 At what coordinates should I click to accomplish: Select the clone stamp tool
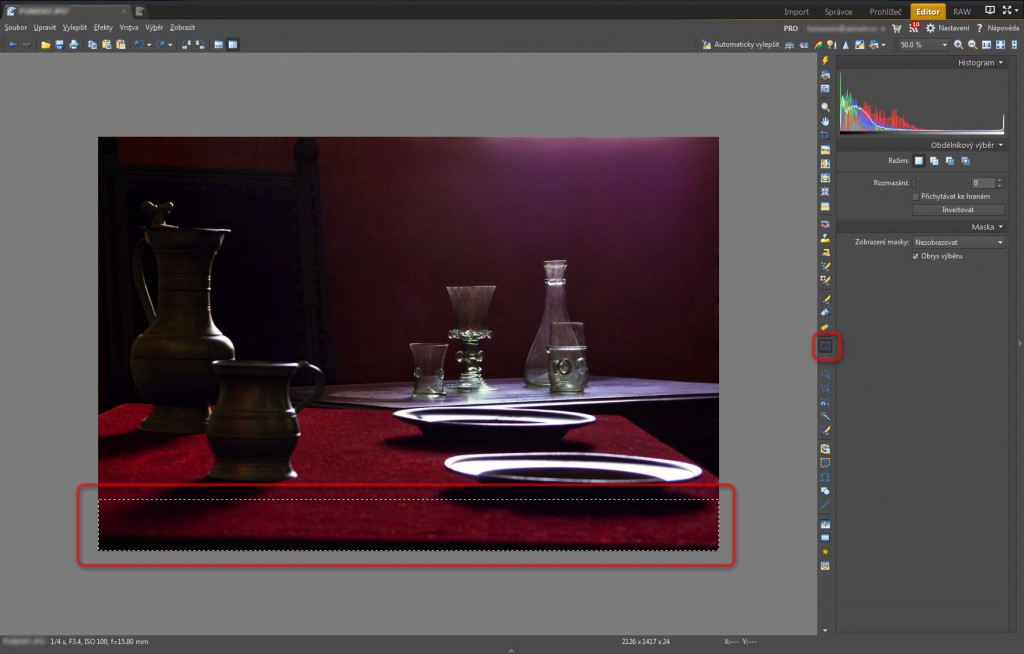click(825, 238)
